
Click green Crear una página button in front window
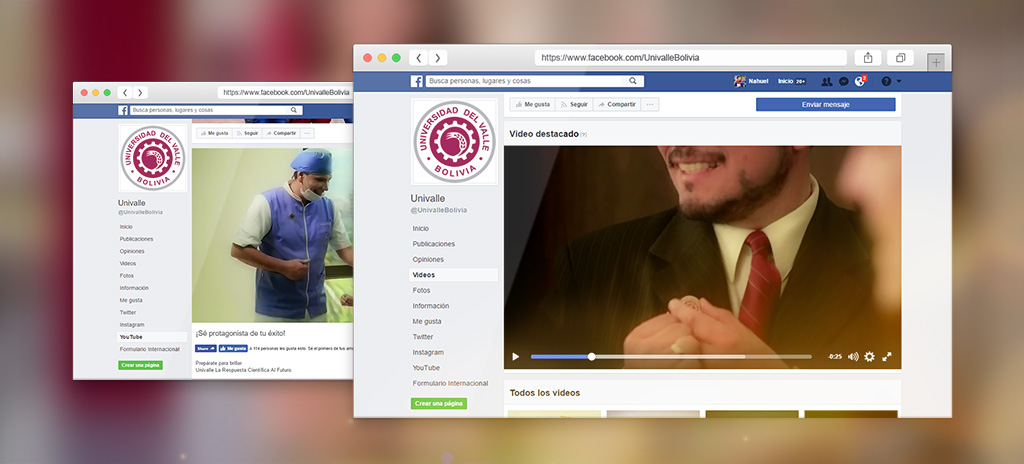click(439, 403)
